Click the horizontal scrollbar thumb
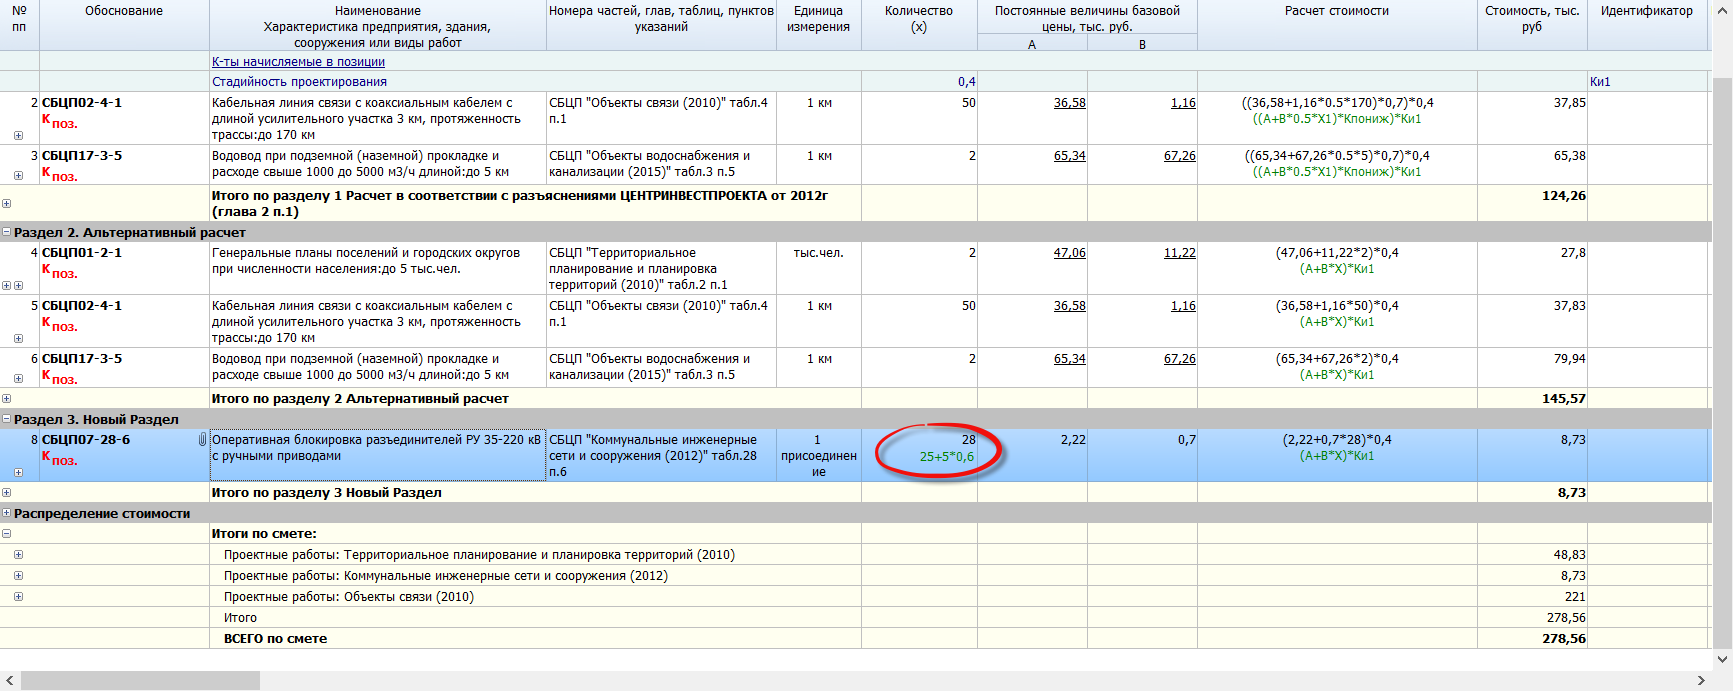 click(140, 681)
